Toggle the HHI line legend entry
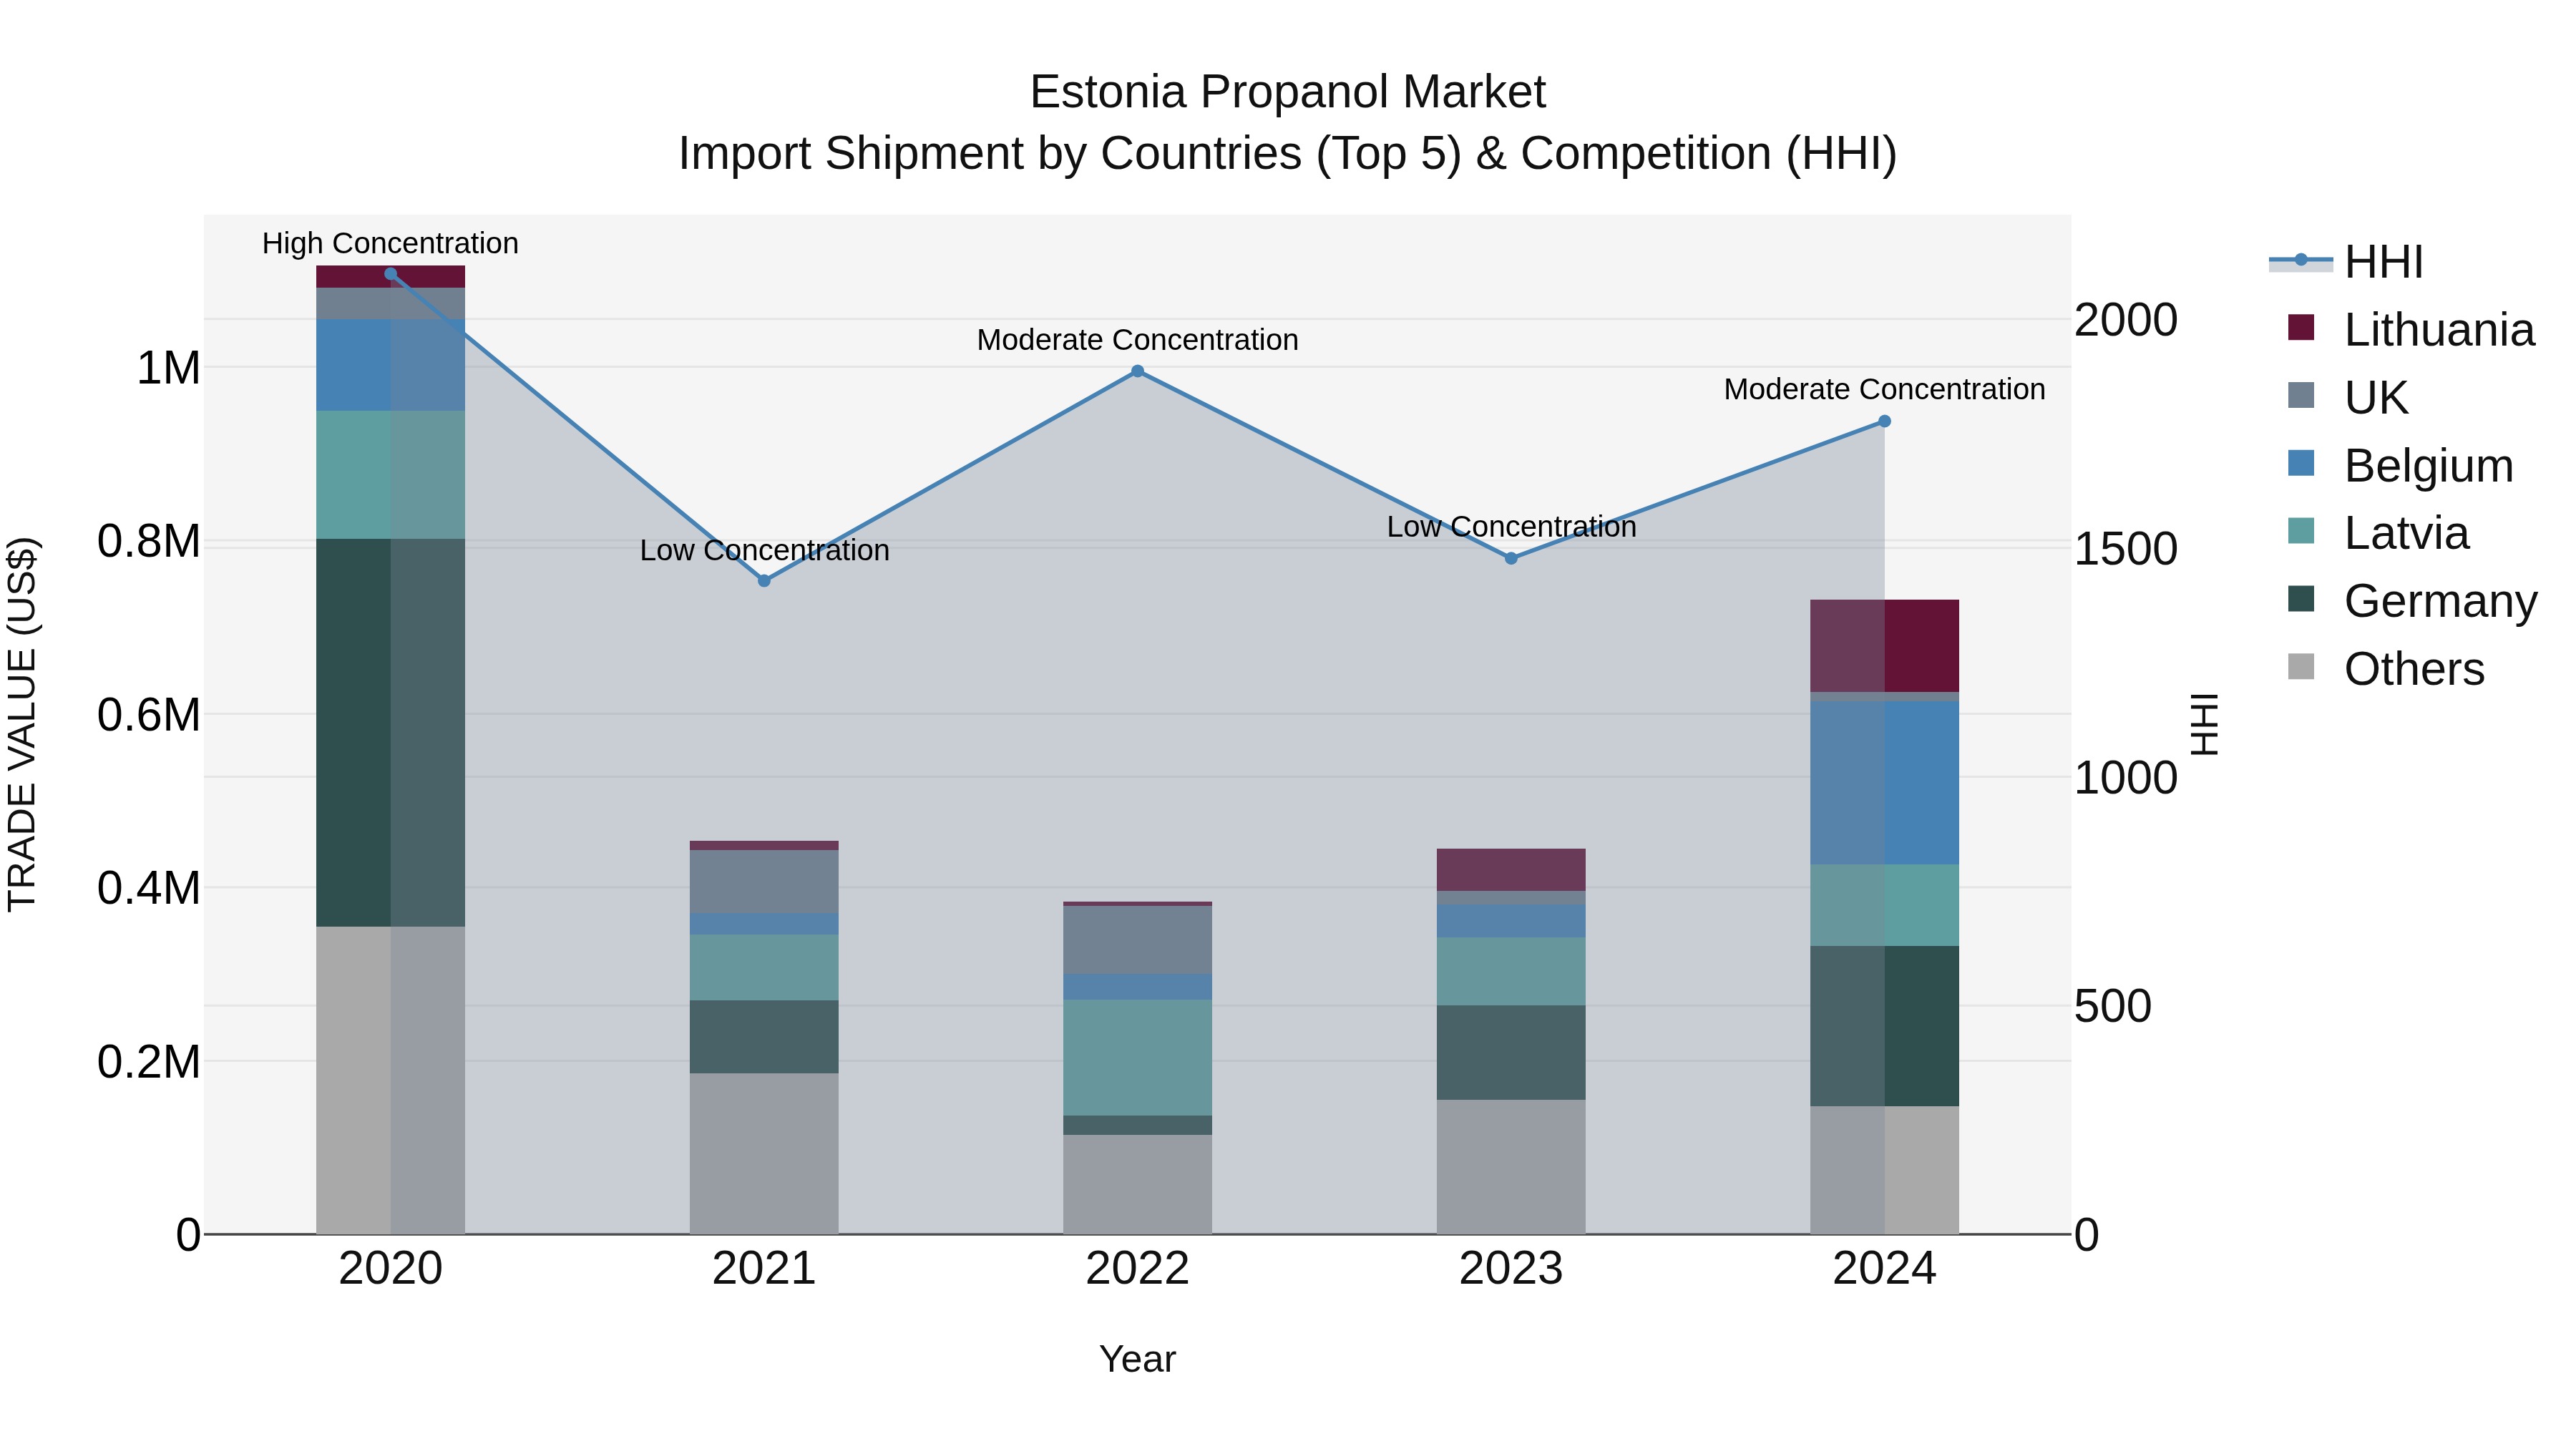This screenshot has height=1449, width=2576. coord(2347,262)
